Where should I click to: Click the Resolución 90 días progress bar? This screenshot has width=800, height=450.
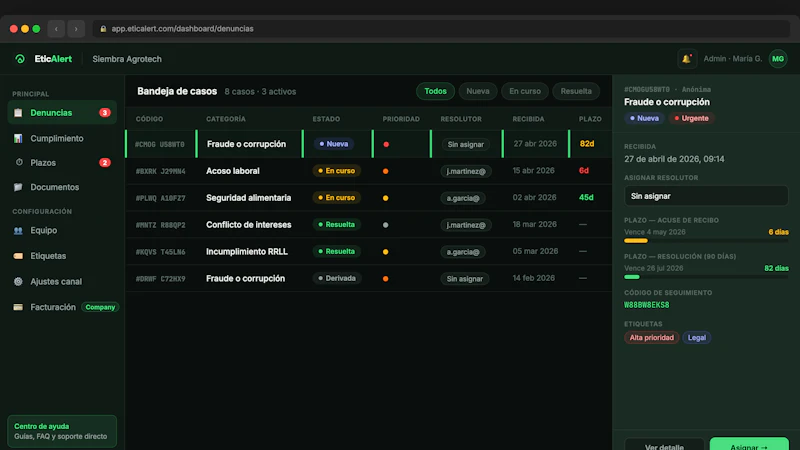pyautogui.click(x=706, y=277)
